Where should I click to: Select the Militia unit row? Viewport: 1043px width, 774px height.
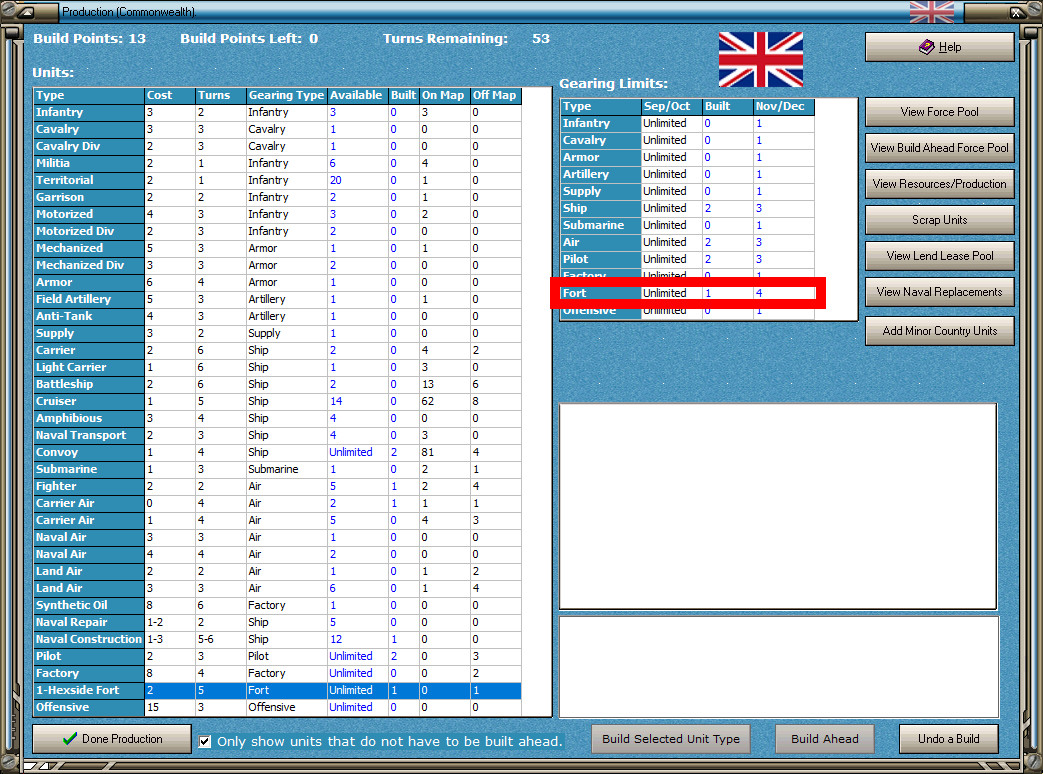point(277,163)
